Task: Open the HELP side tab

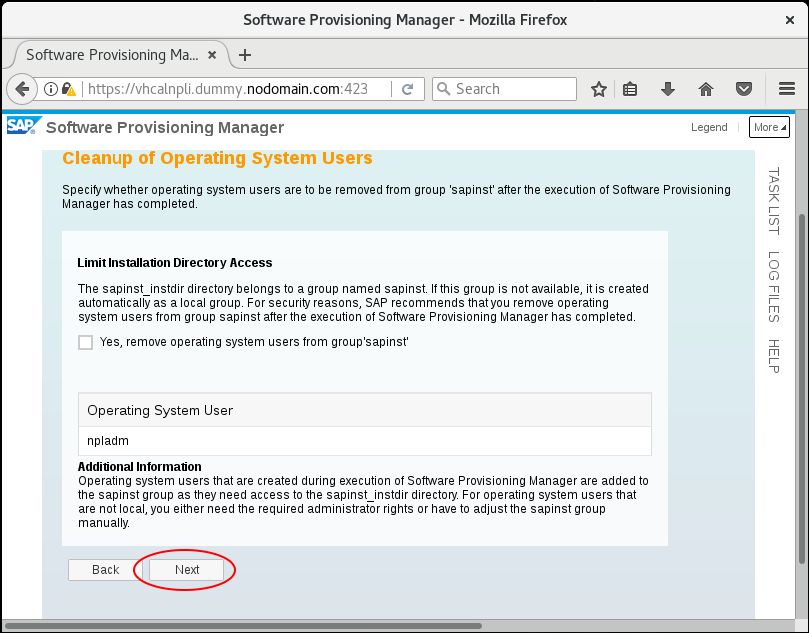Action: [773, 356]
